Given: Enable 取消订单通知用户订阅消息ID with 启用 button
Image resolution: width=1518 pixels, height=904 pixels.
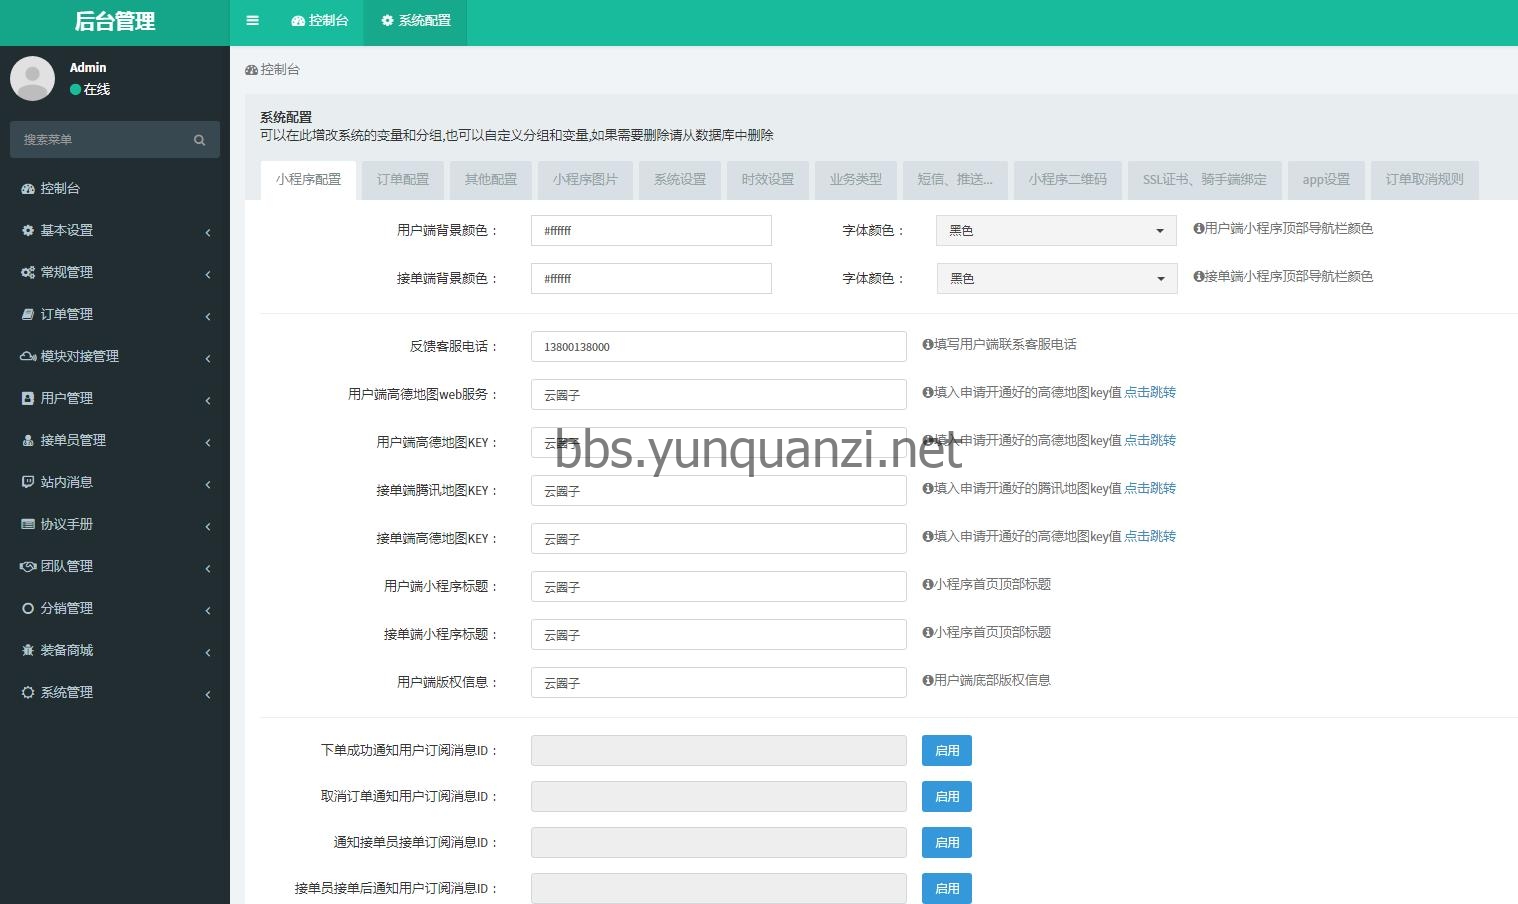Looking at the screenshot, I should (x=946, y=796).
